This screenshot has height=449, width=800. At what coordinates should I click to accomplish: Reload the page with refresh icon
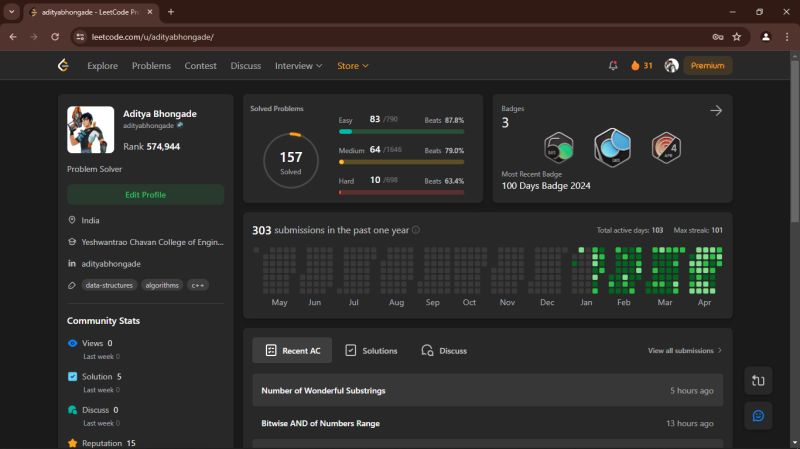tap(55, 37)
